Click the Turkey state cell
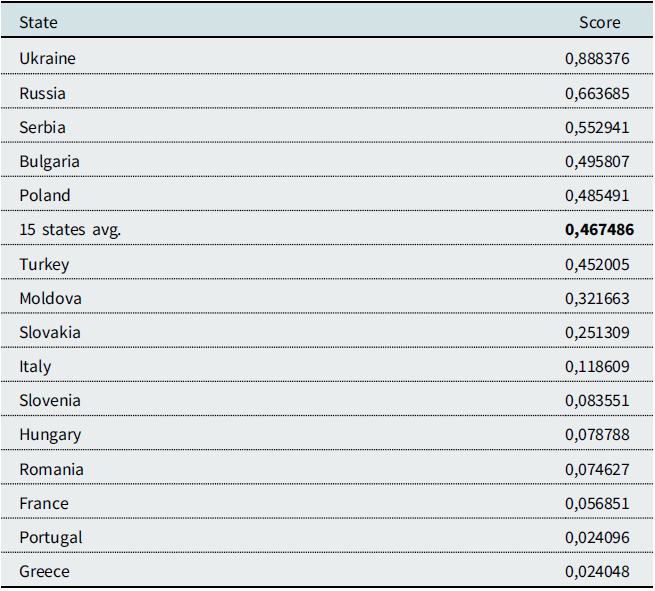 click(x=44, y=264)
